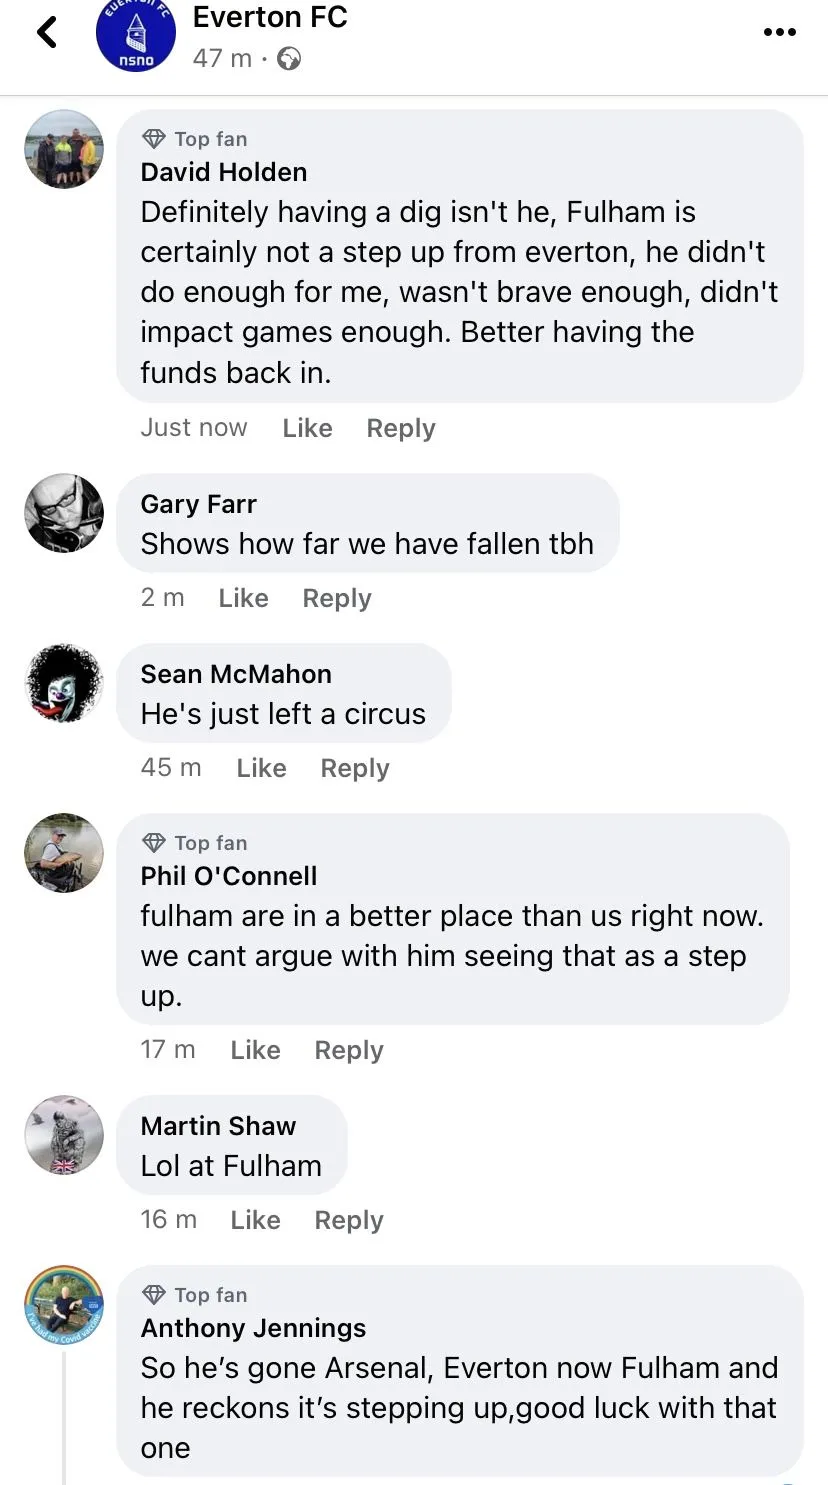Open the Everton FC page name link
The image size is (828, 1485).
270,17
